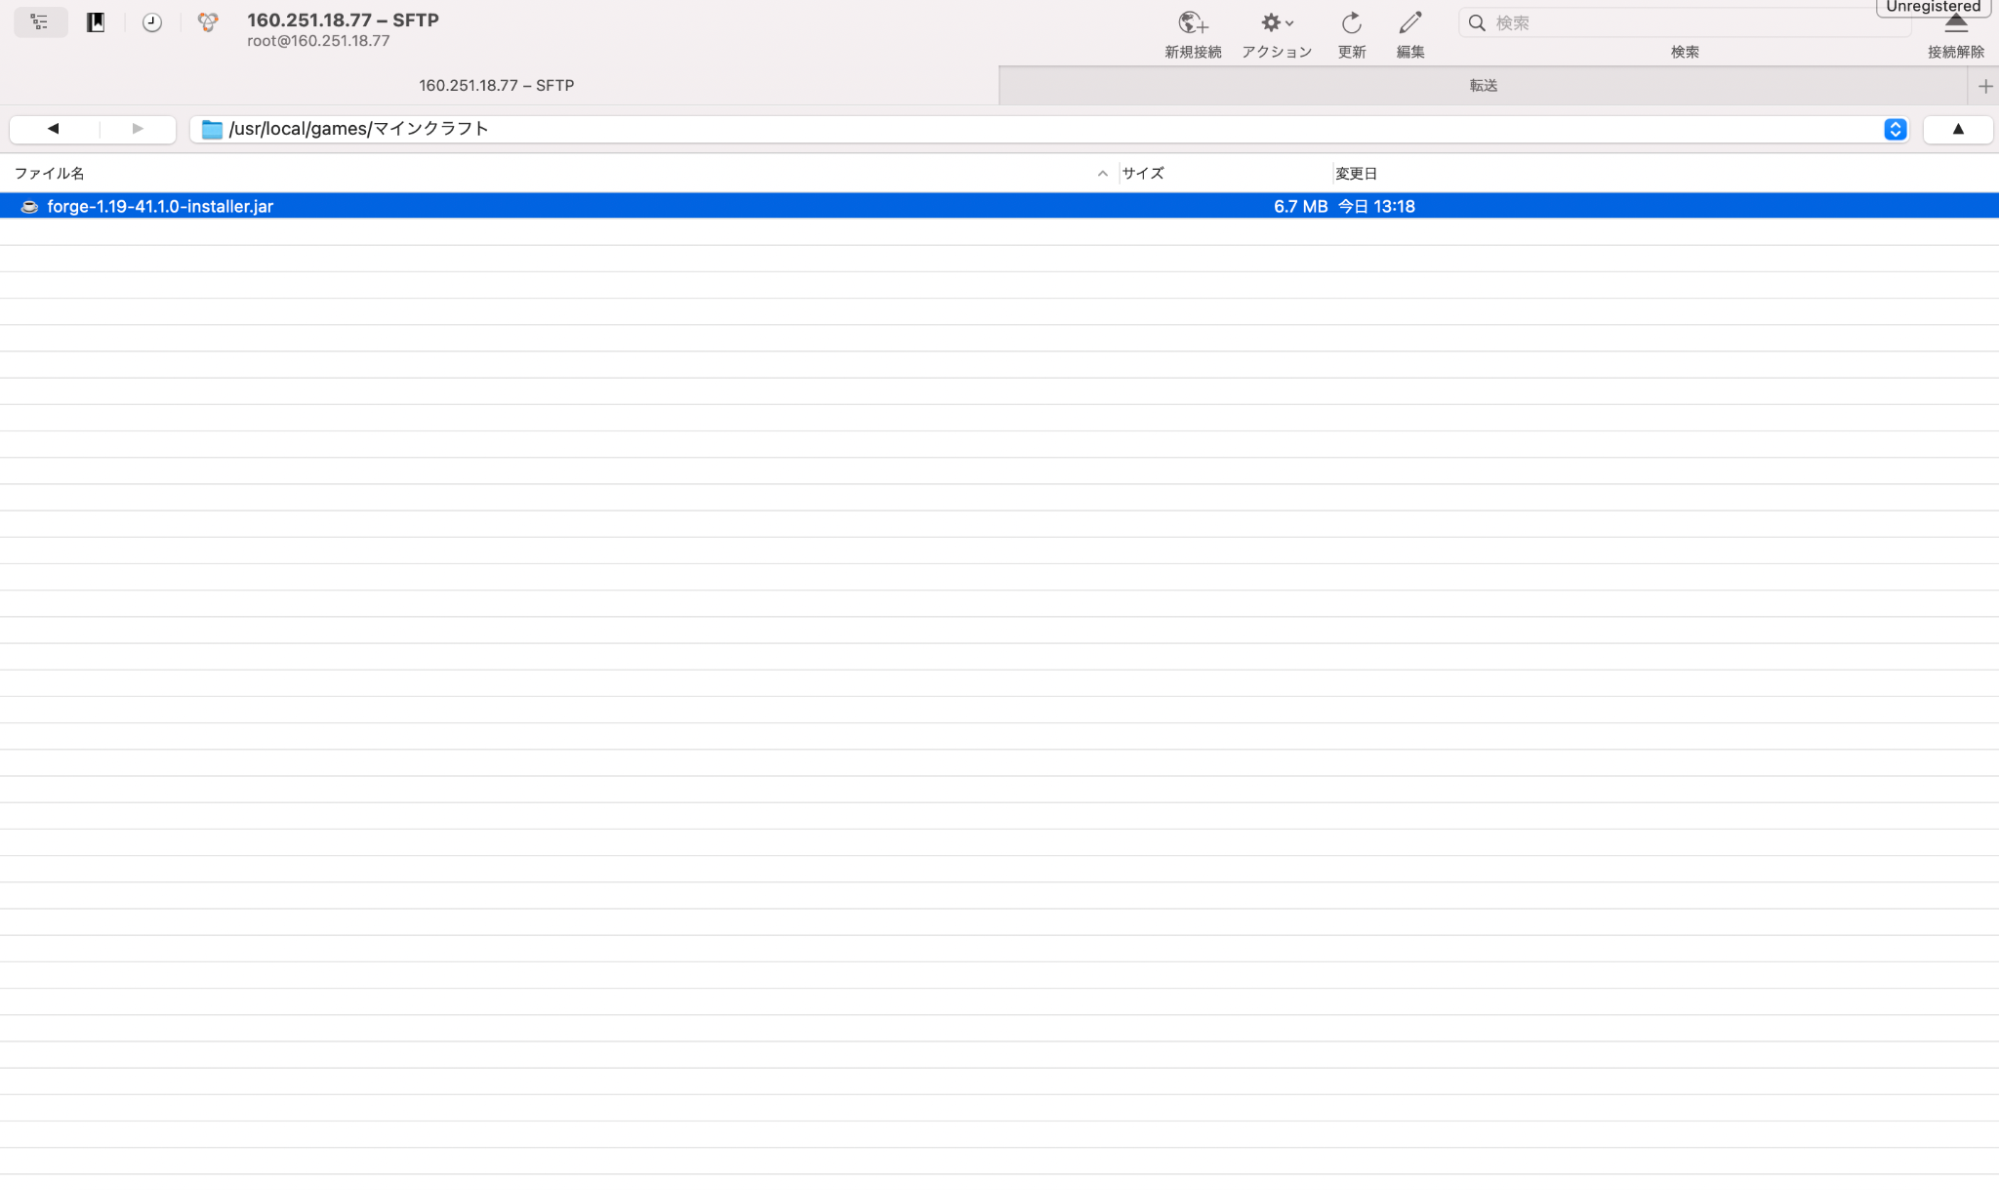Sort by サイズ column header
This screenshot has height=1190, width=1999.
click(1143, 173)
